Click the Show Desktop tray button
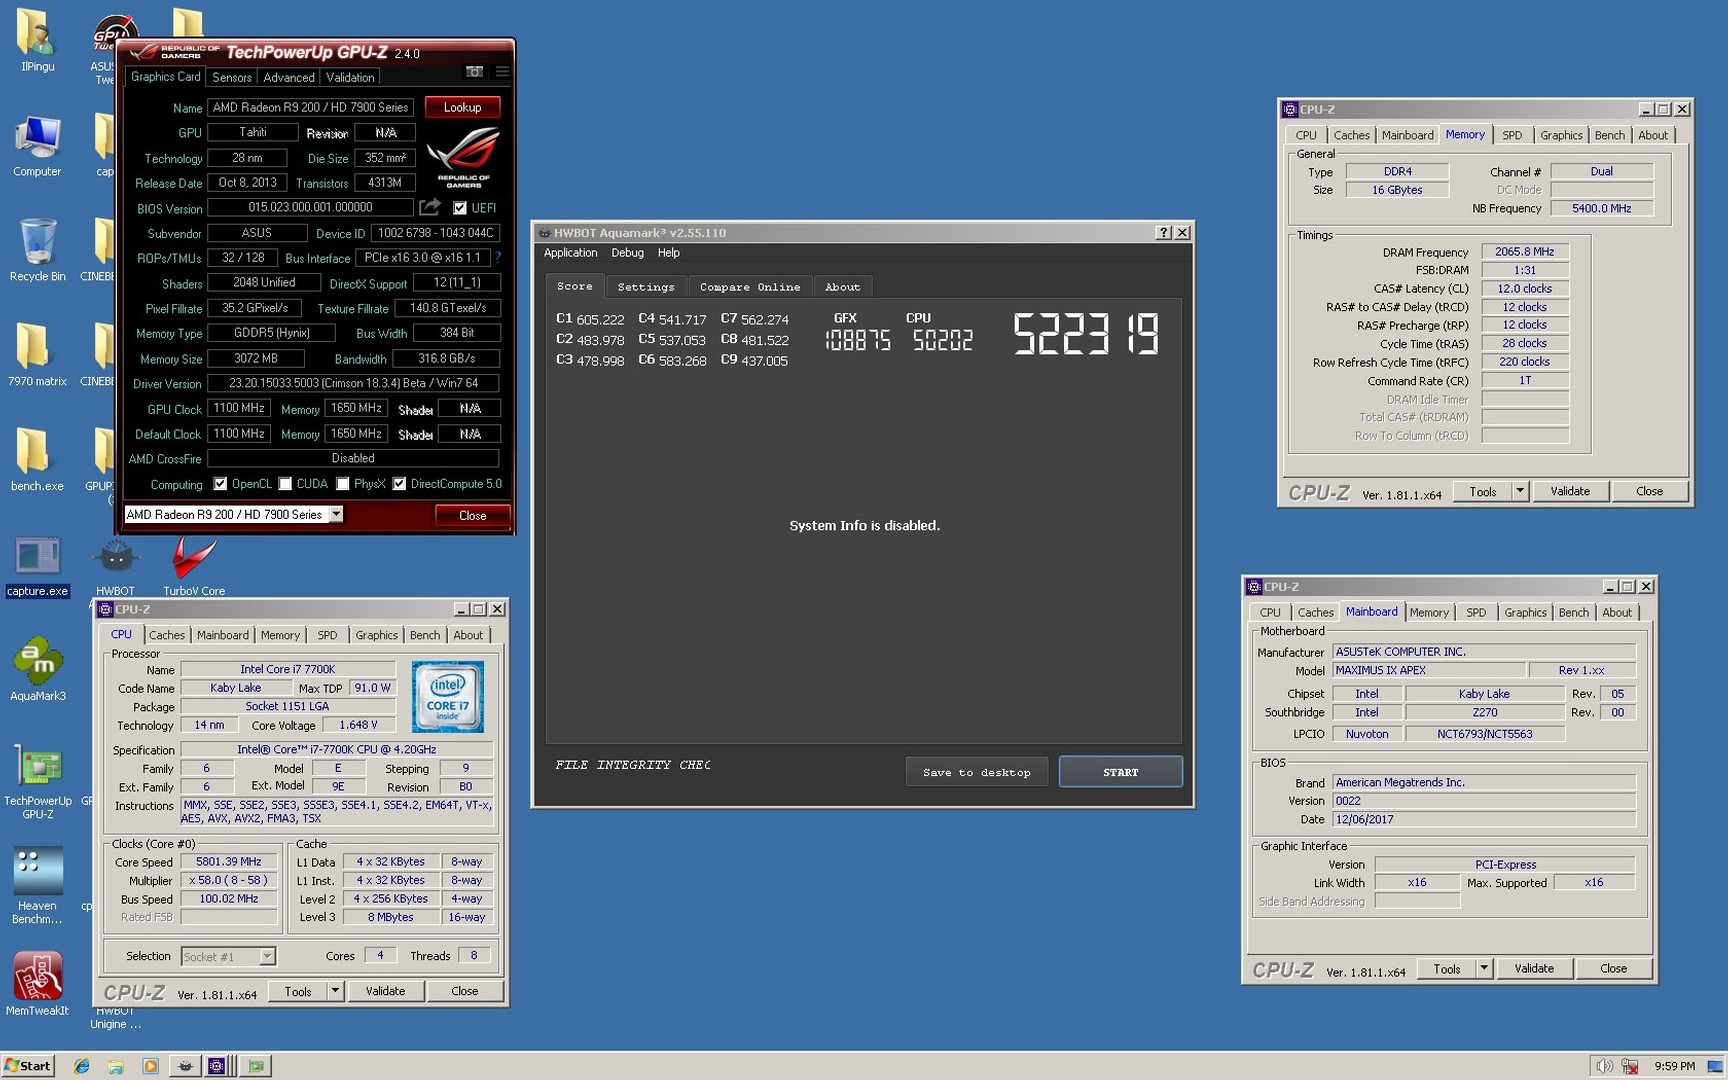The width and height of the screenshot is (1728, 1080). point(1716,1066)
